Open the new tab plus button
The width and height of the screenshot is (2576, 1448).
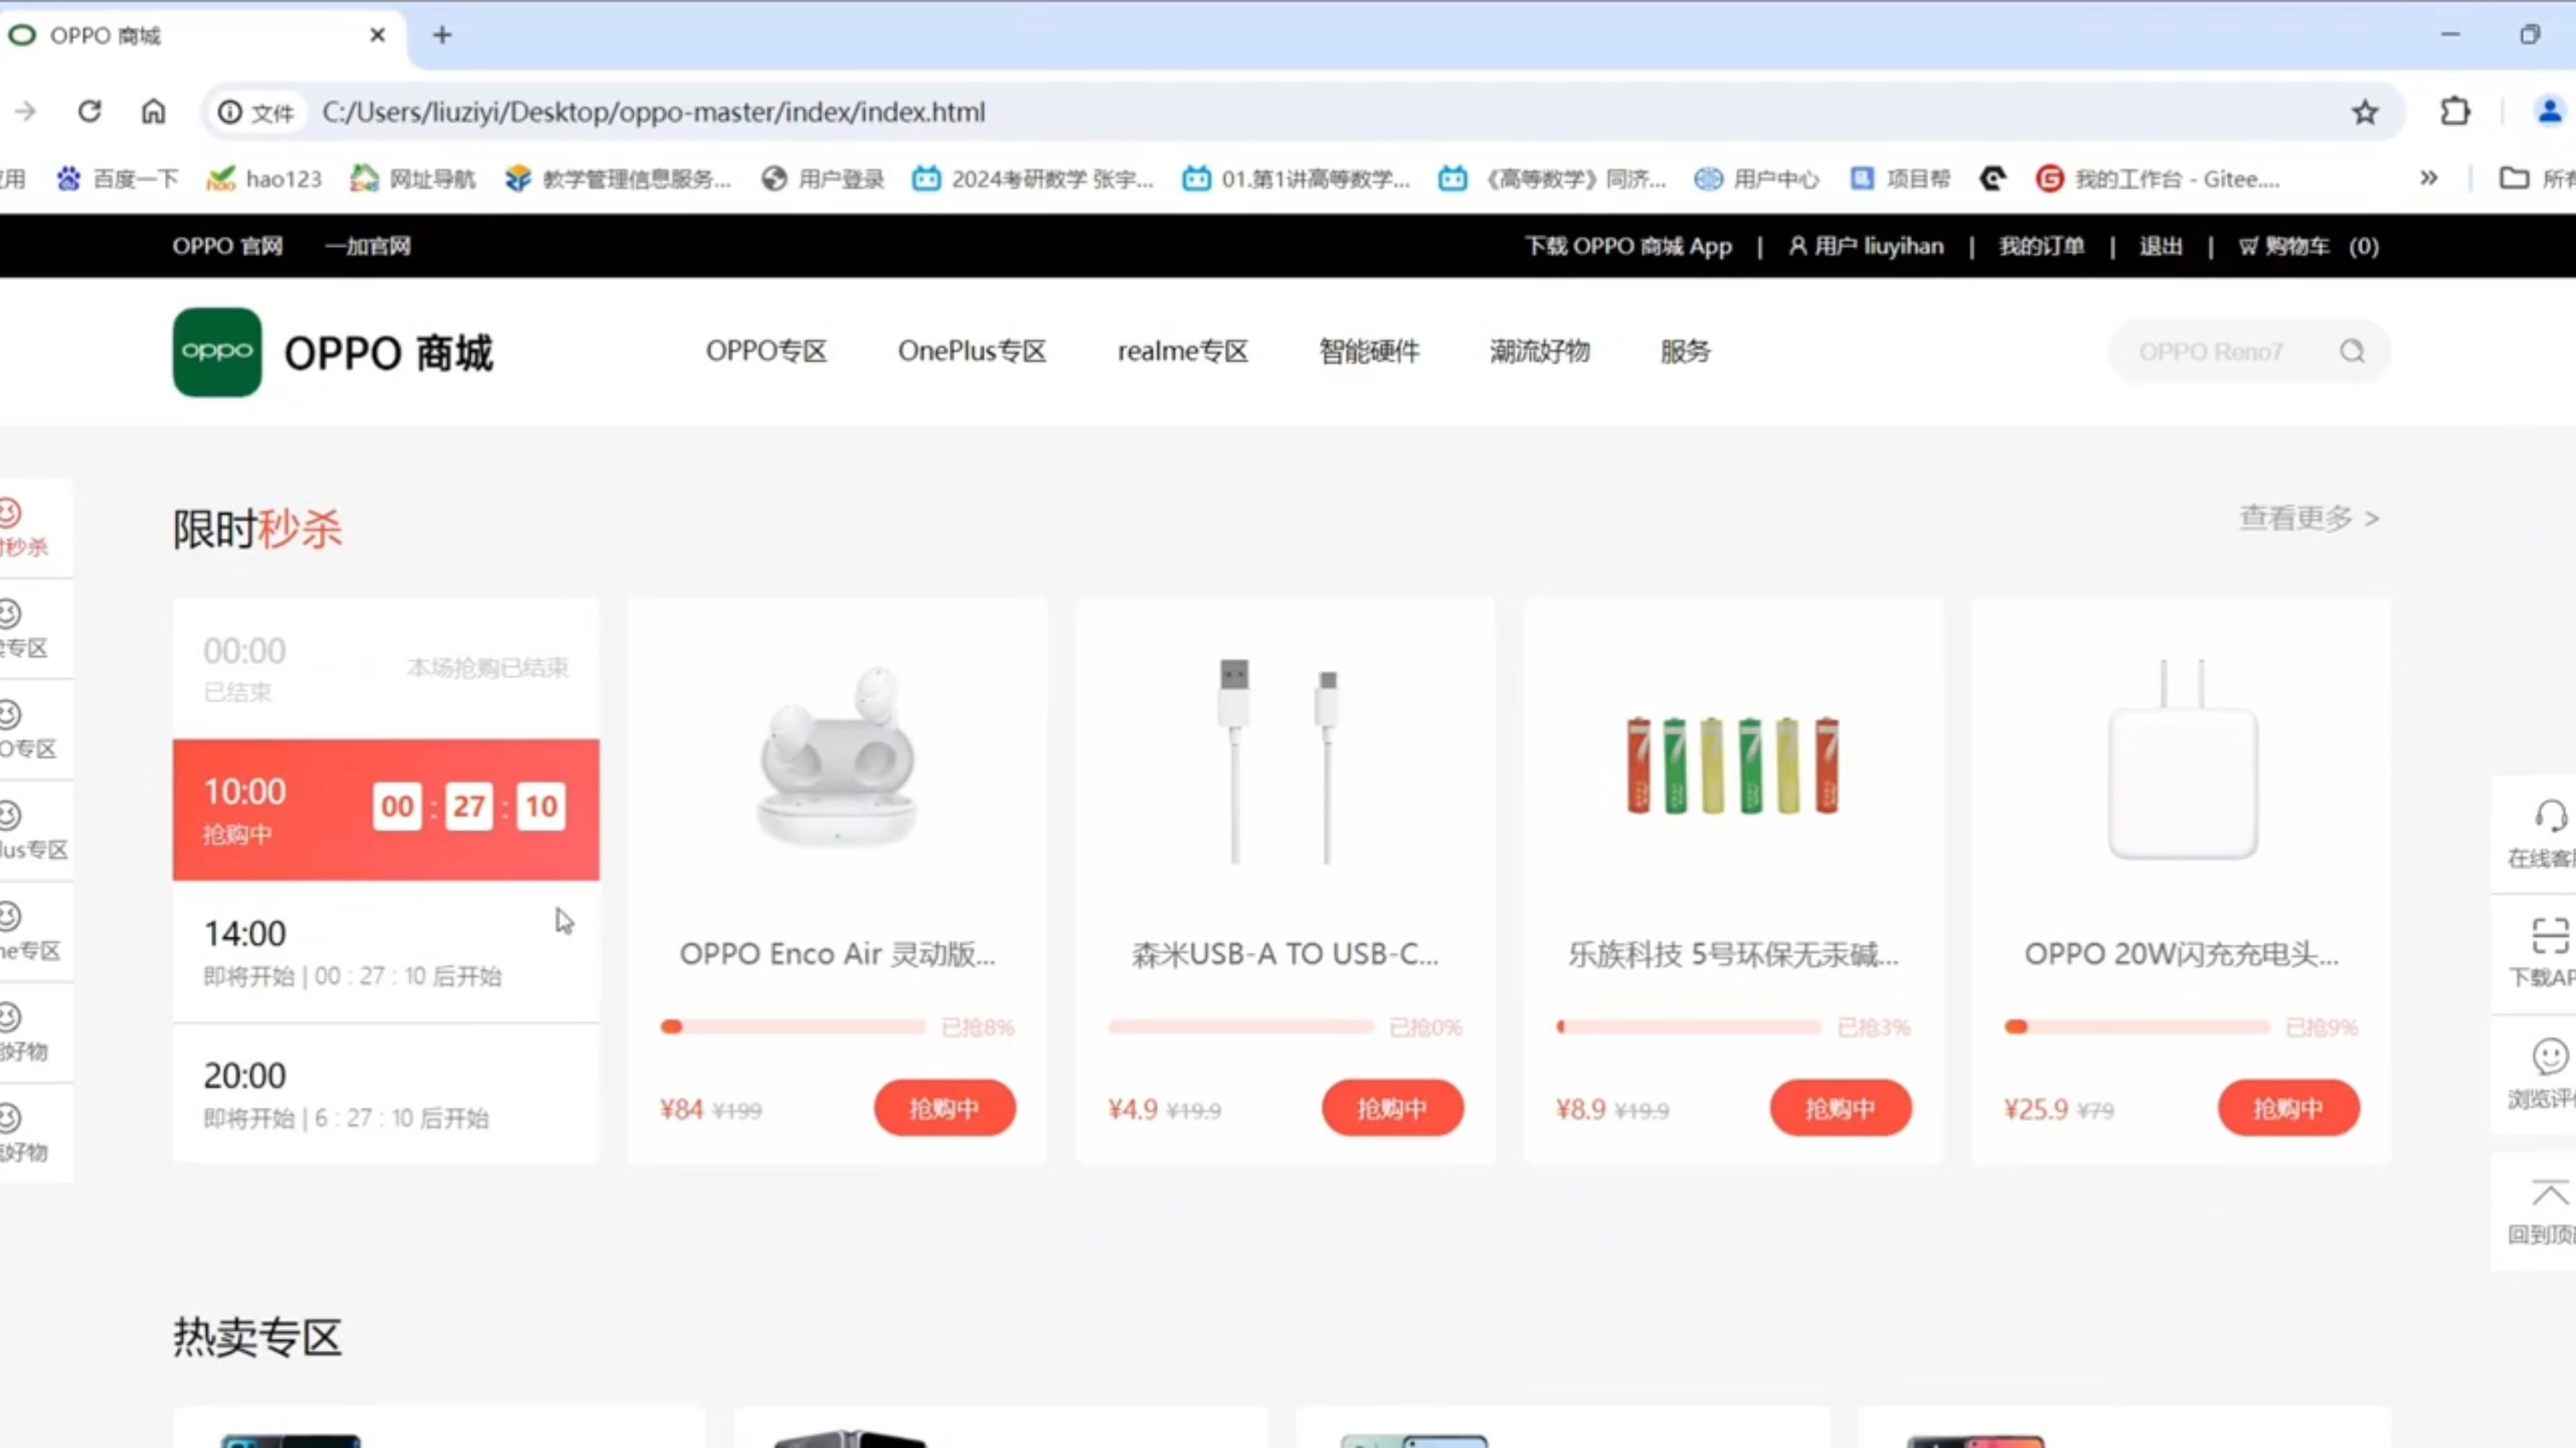coord(442,36)
